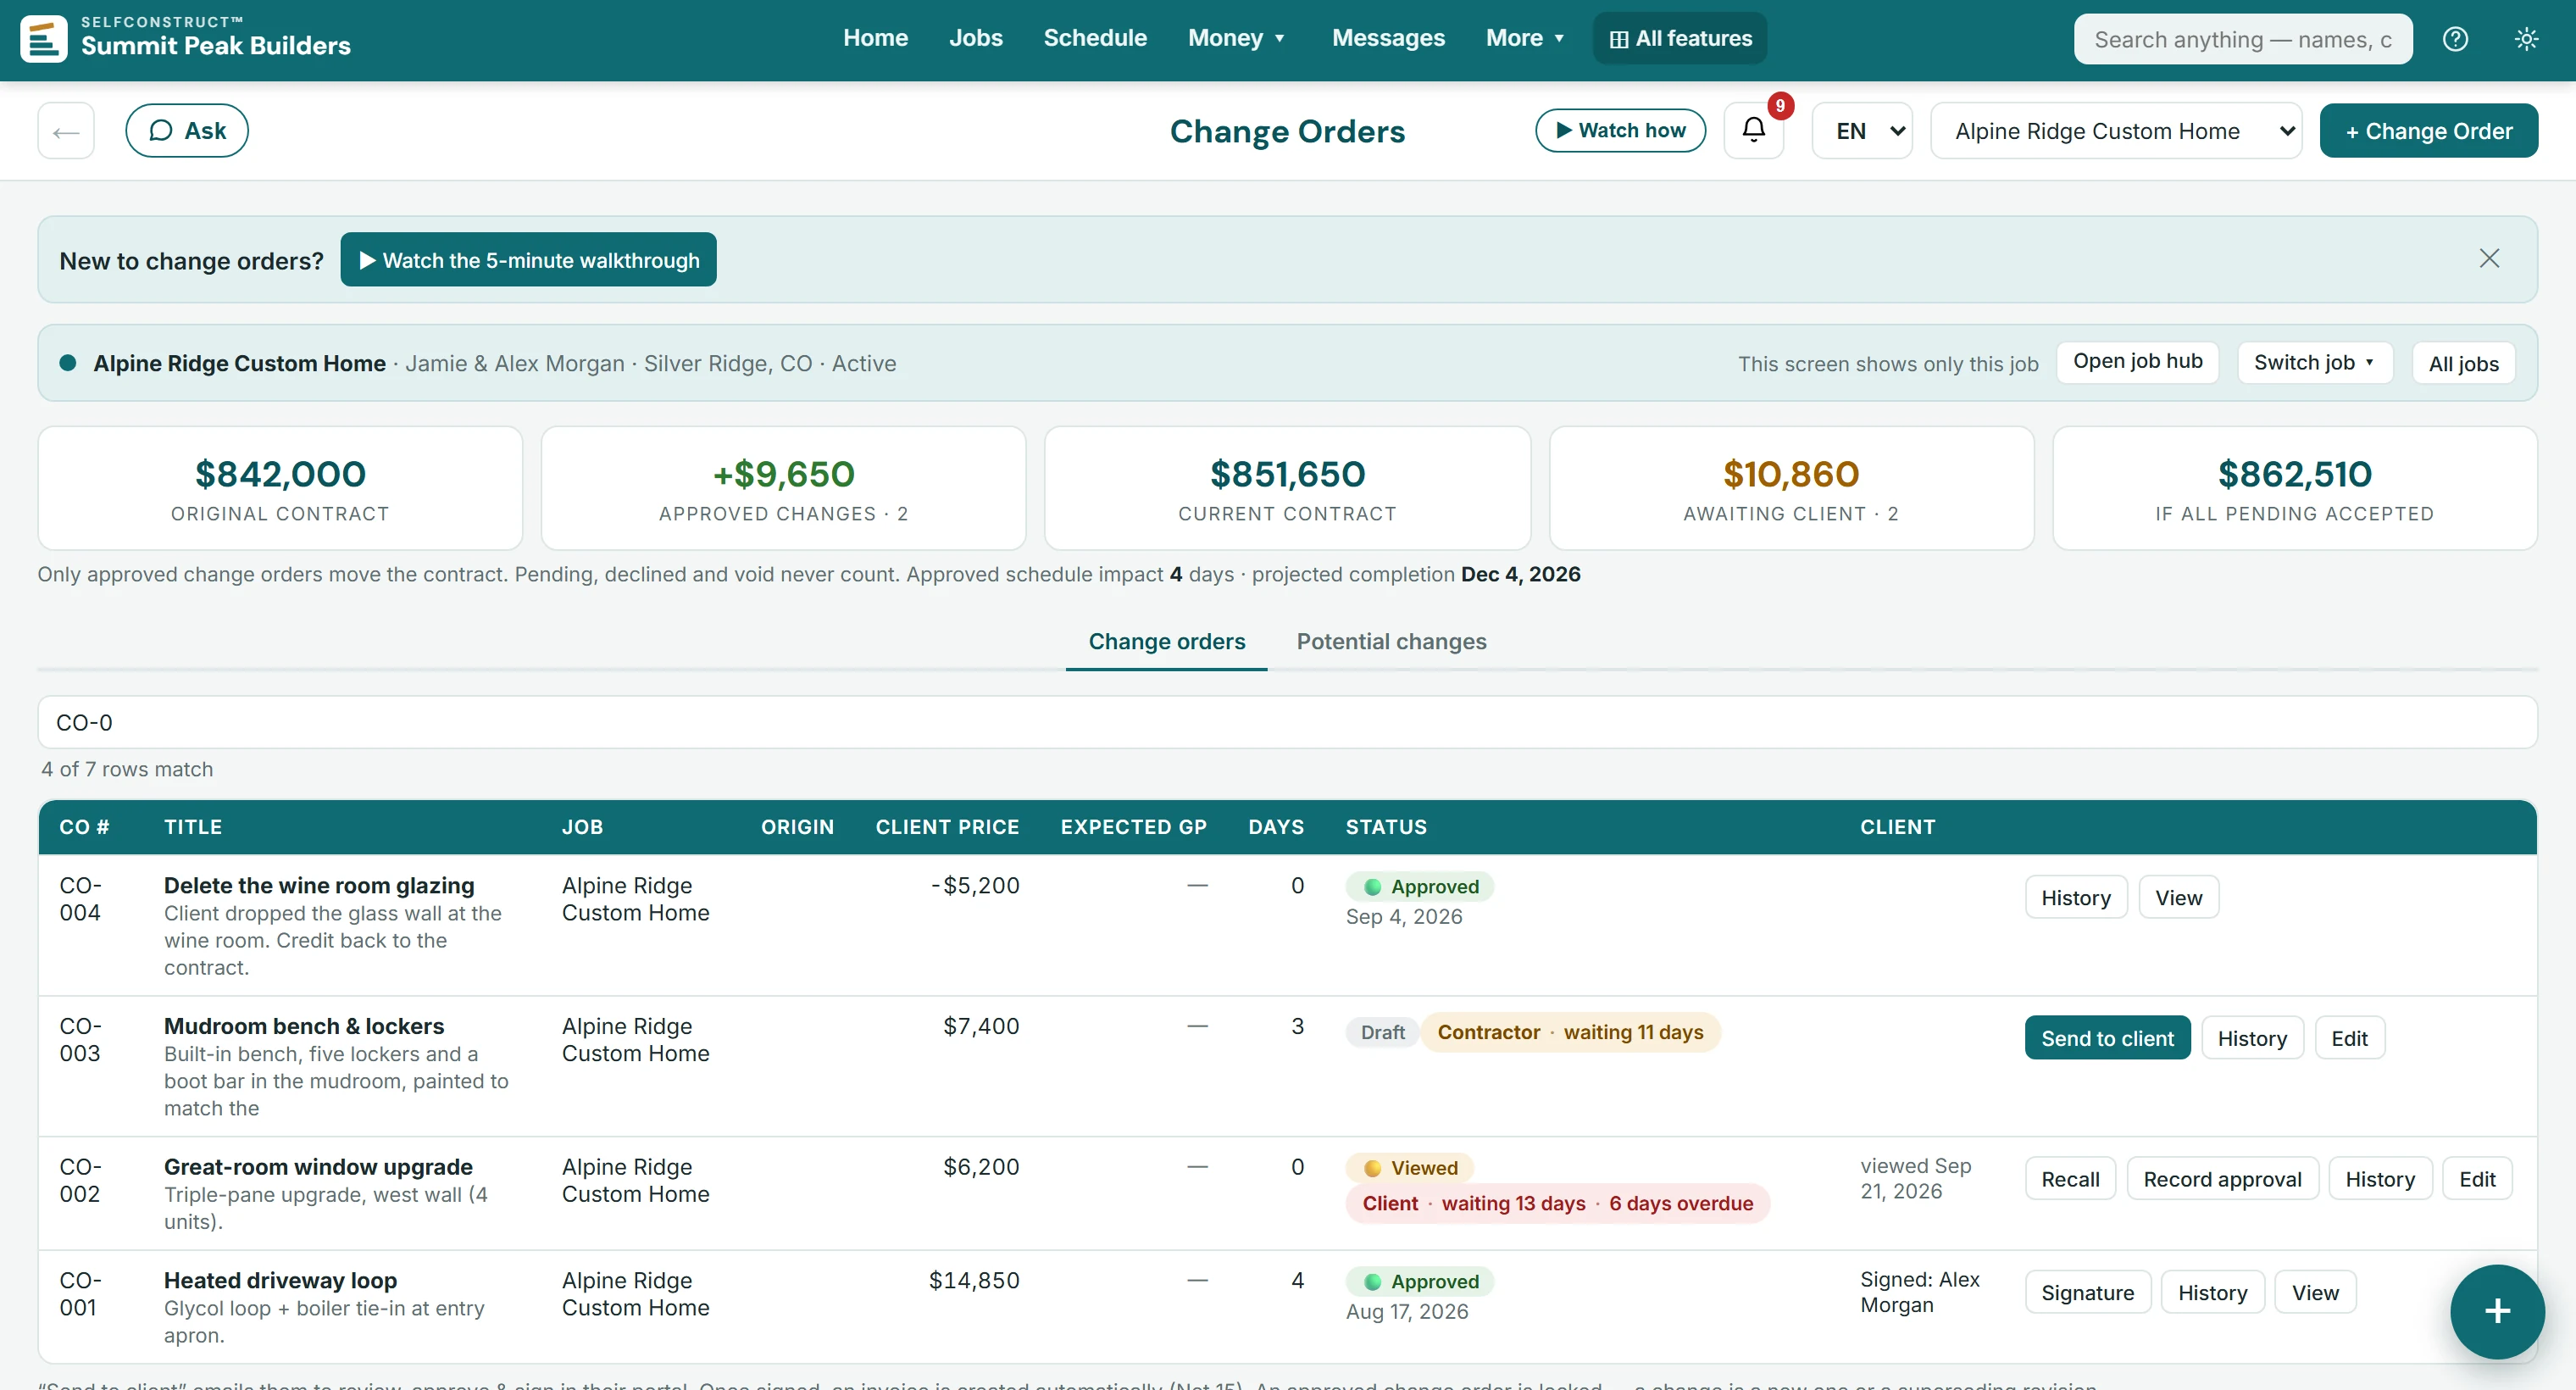Open the help question-mark icon
The height and width of the screenshot is (1390, 2576).
coord(2455,39)
